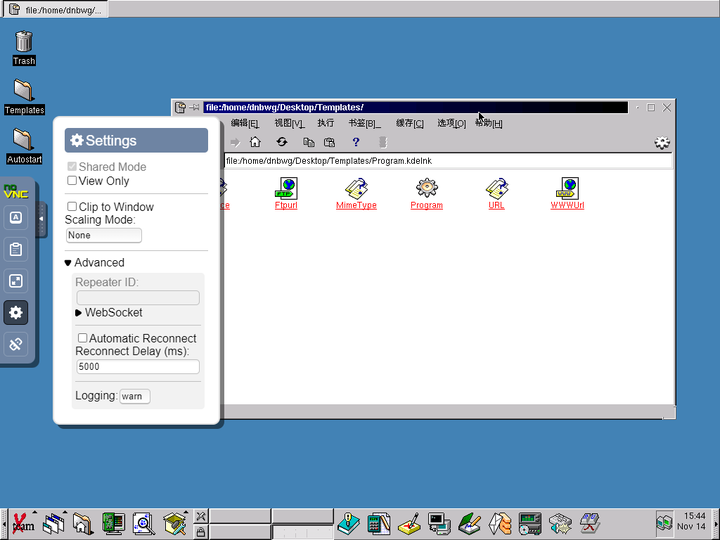720x540 pixels.
Task: Enable the Clip to Window checkbox
Action: [72, 207]
